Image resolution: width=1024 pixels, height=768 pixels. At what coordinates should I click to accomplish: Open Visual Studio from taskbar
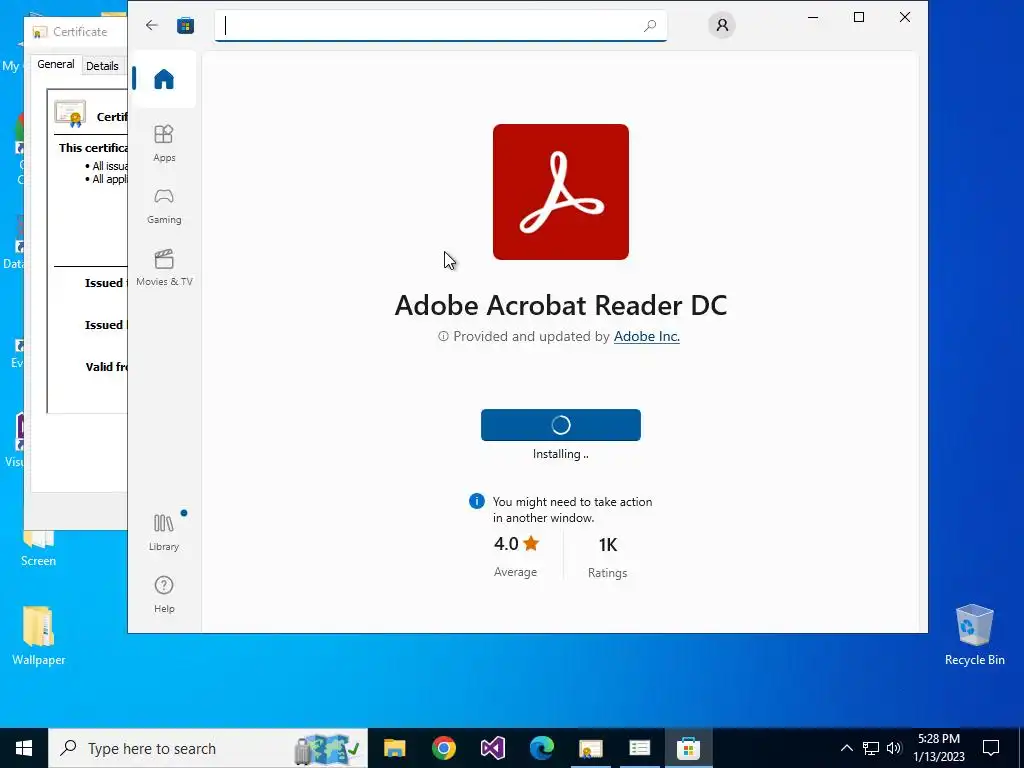click(492, 748)
